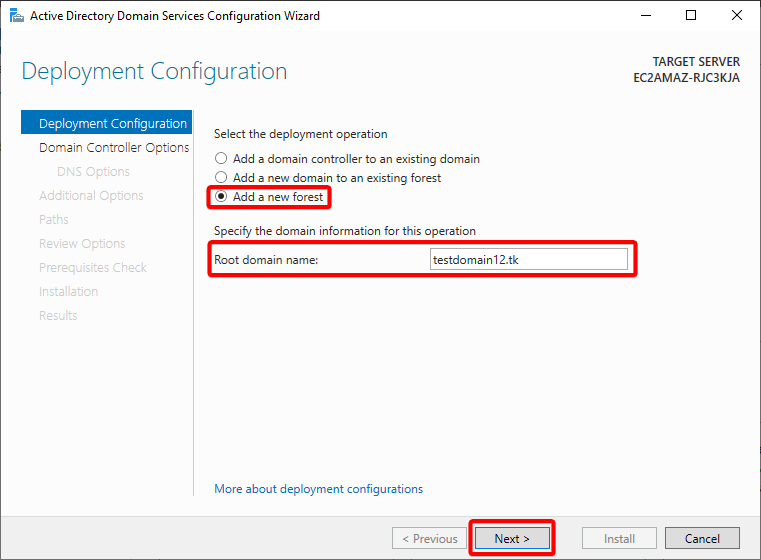Select Additional Options in the sidebar
This screenshot has height=560, width=761.
pyautogui.click(x=91, y=196)
